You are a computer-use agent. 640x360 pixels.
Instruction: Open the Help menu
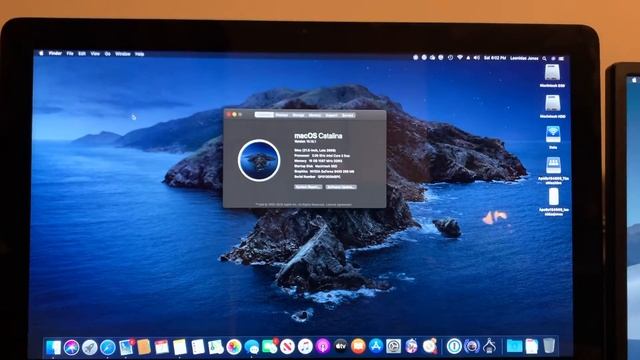point(140,54)
